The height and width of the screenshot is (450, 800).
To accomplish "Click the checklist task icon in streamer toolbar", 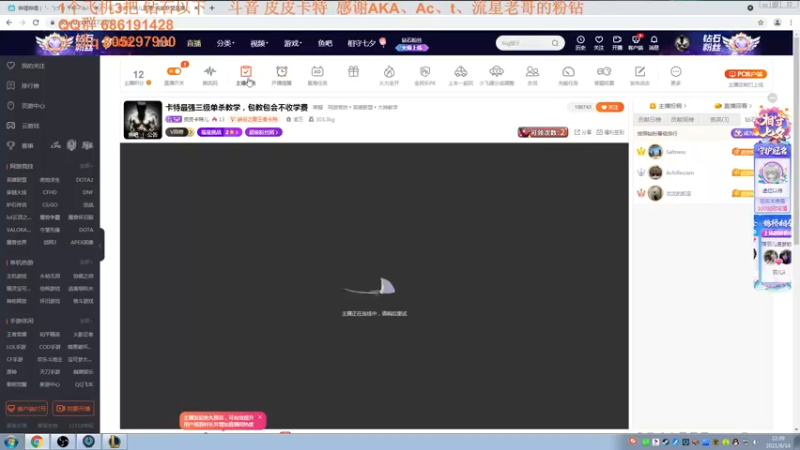I will tap(246, 71).
